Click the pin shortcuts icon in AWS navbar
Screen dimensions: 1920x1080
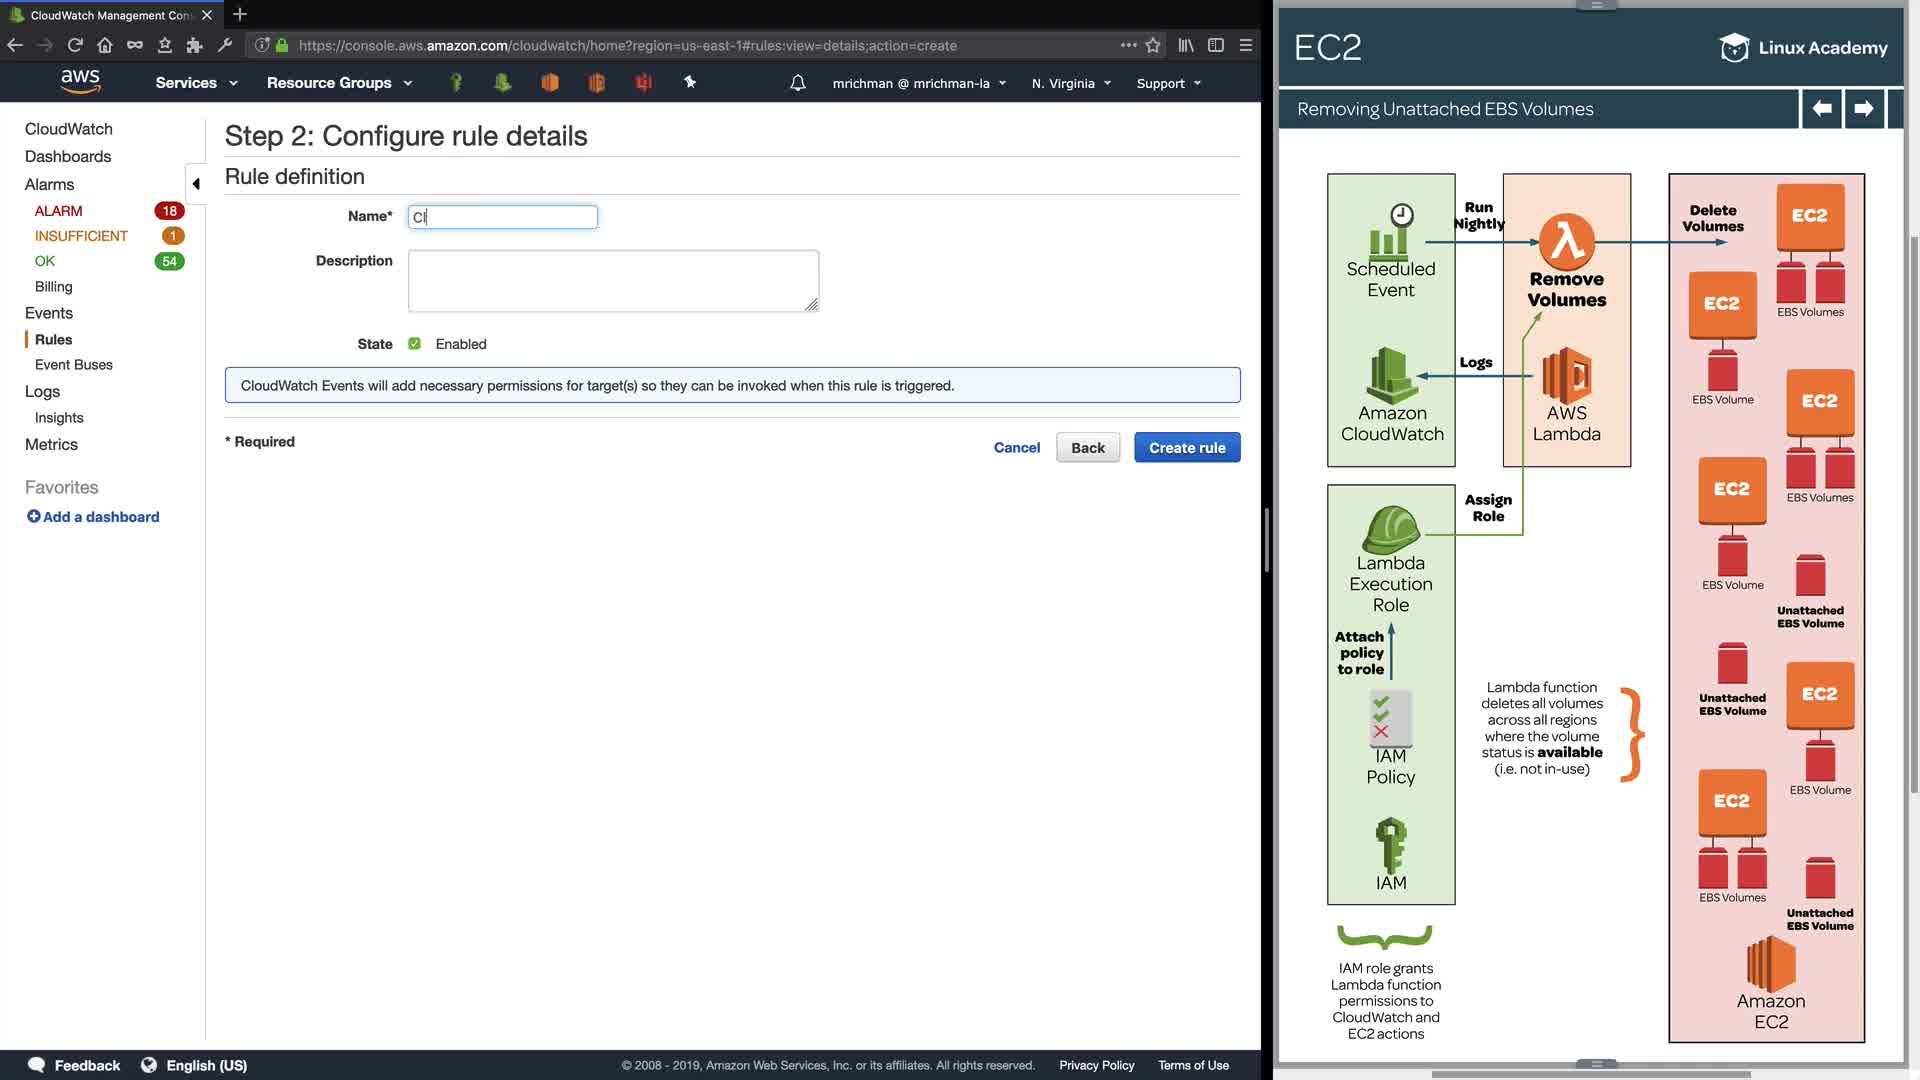(690, 82)
